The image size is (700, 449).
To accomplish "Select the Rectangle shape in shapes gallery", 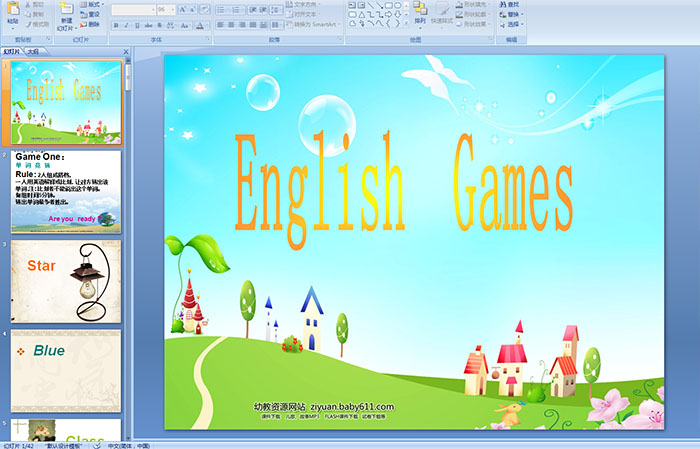I will coord(389,5).
